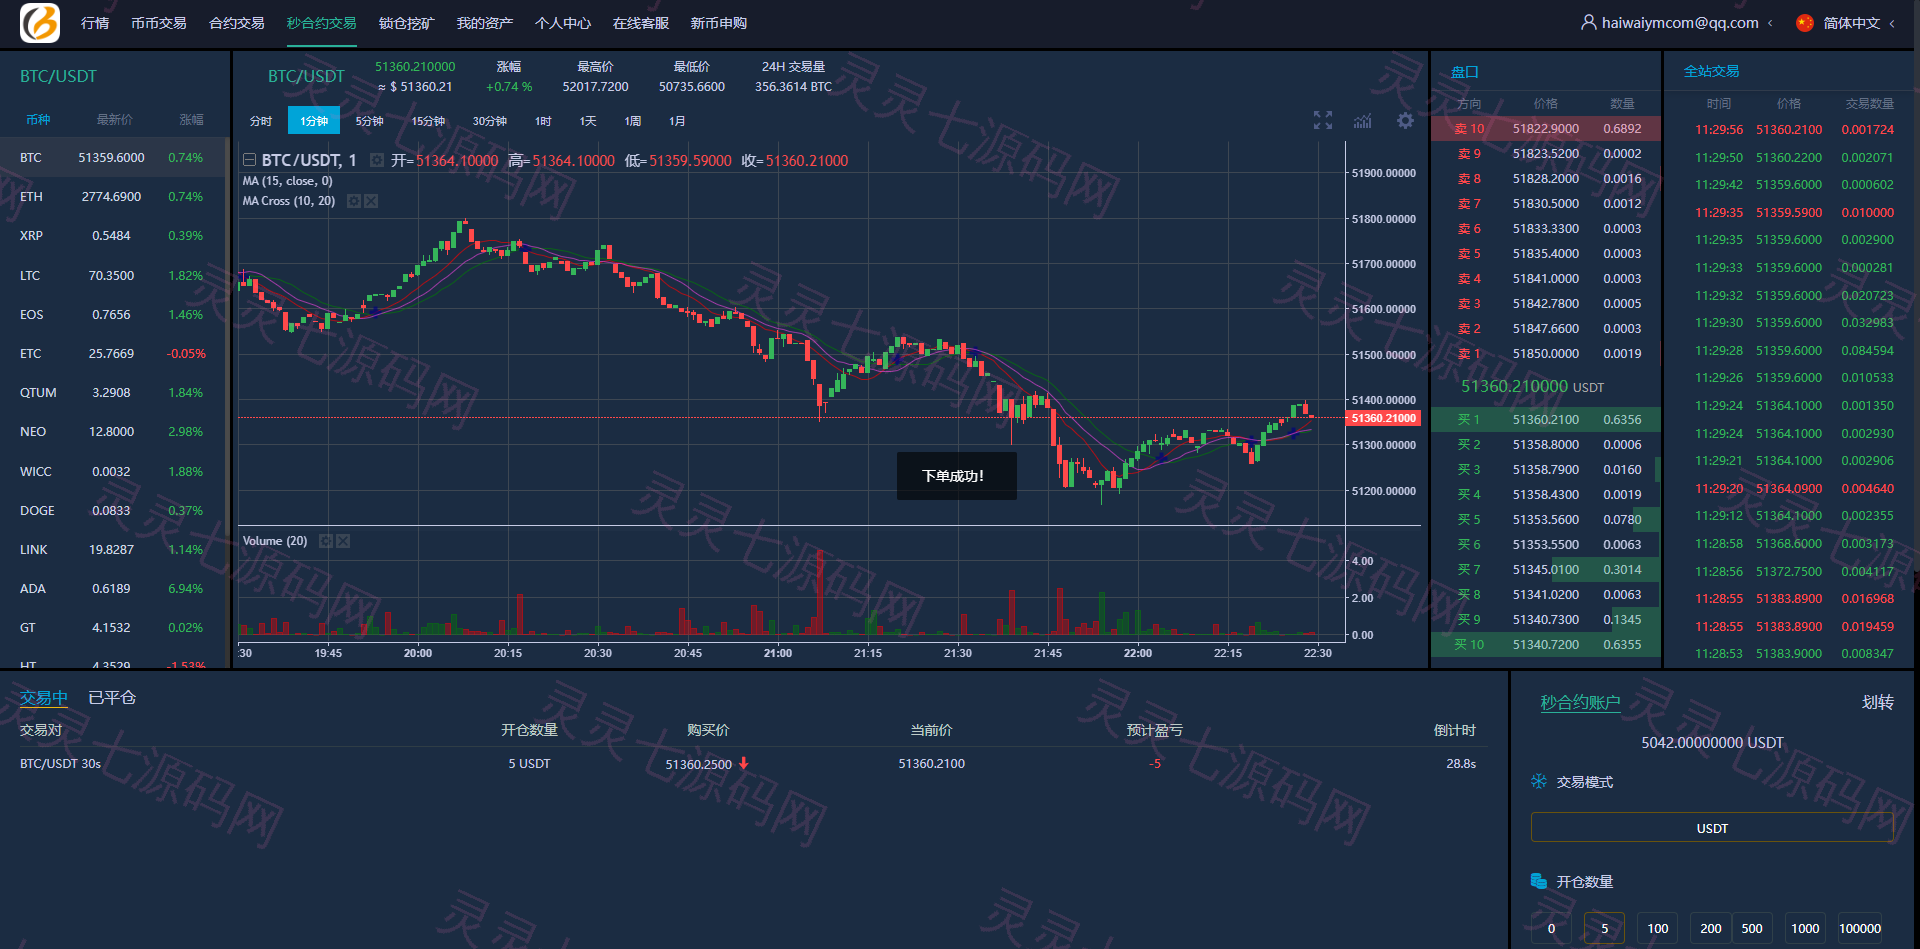The width and height of the screenshot is (1920, 949).
Task: Expand account menu chevron beside email
Action: coord(1770,23)
